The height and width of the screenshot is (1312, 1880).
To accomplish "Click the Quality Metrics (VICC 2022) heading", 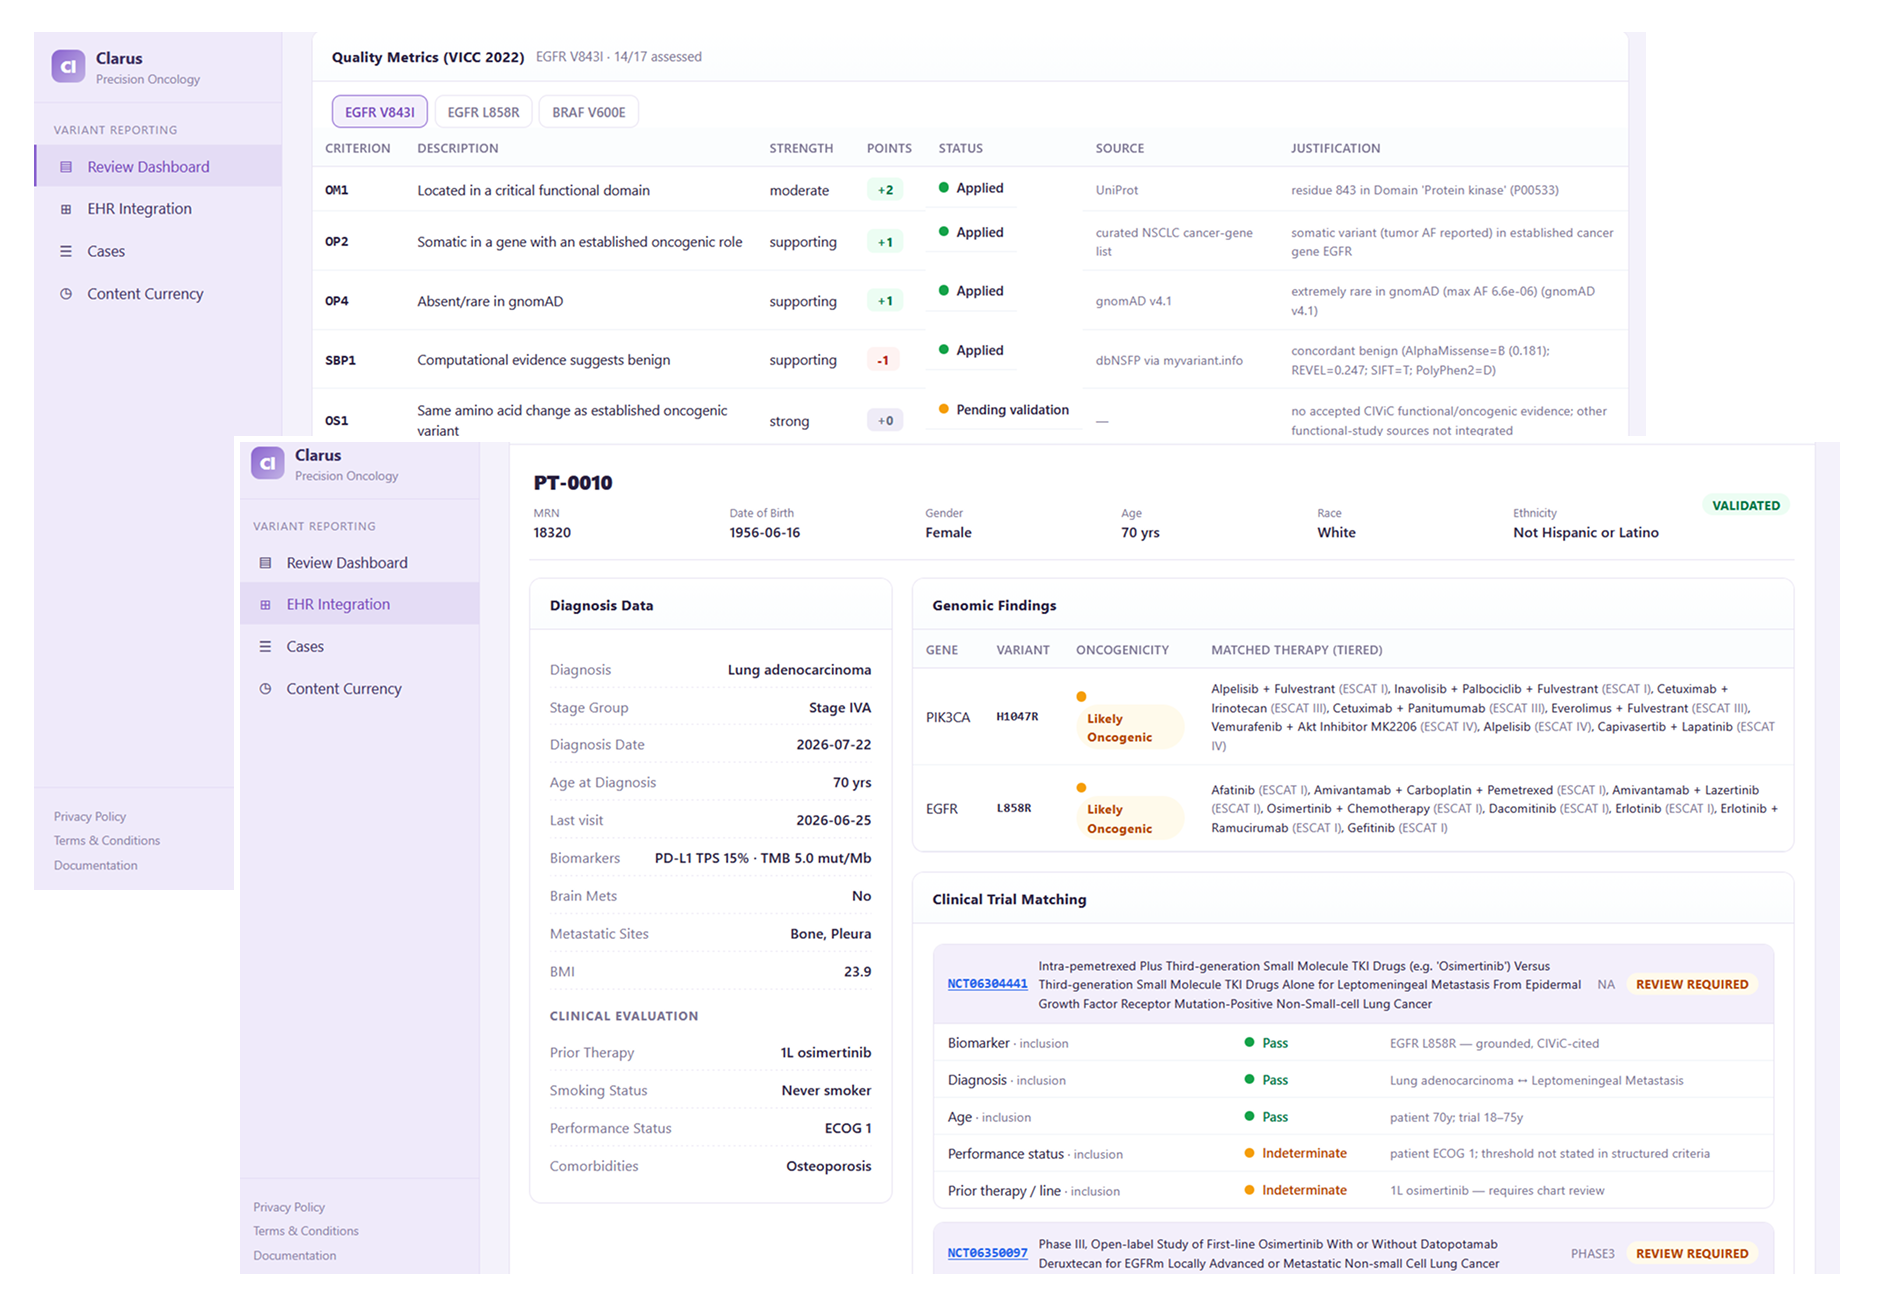I will 428,57.
